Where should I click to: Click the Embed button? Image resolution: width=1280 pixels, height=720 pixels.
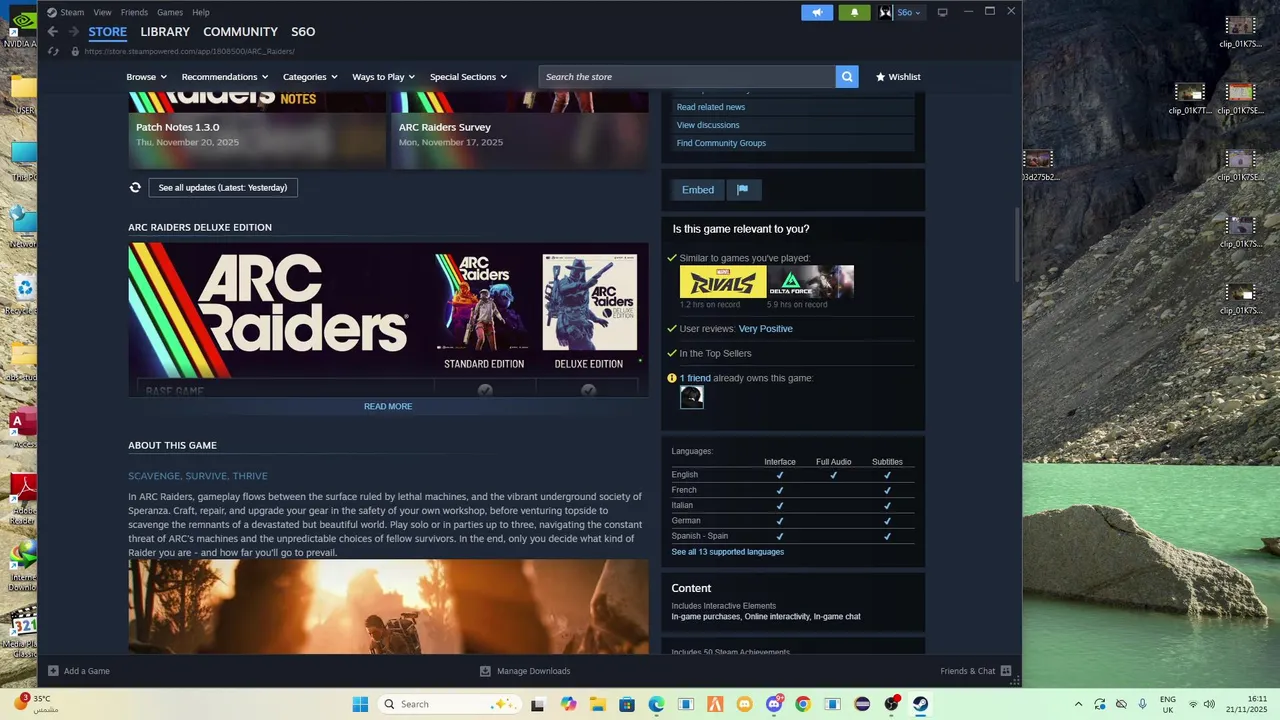click(x=698, y=190)
